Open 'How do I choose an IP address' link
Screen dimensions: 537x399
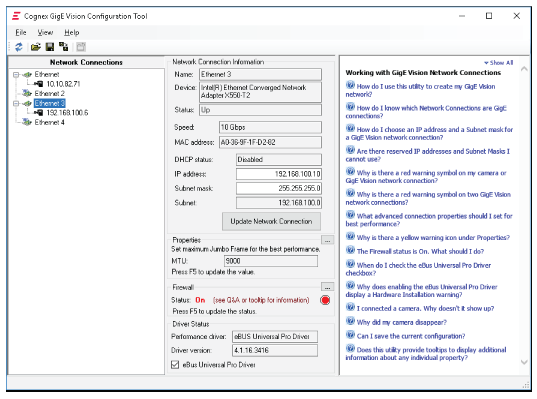(429, 133)
